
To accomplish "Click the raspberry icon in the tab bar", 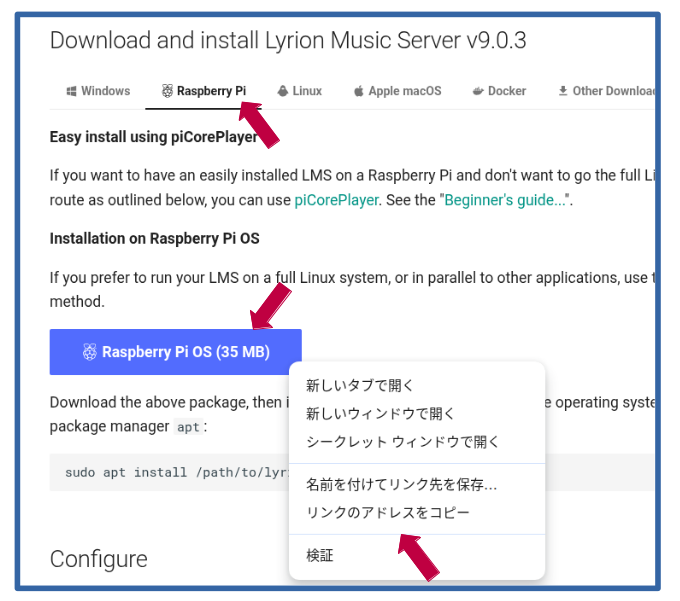I will click(x=167, y=91).
